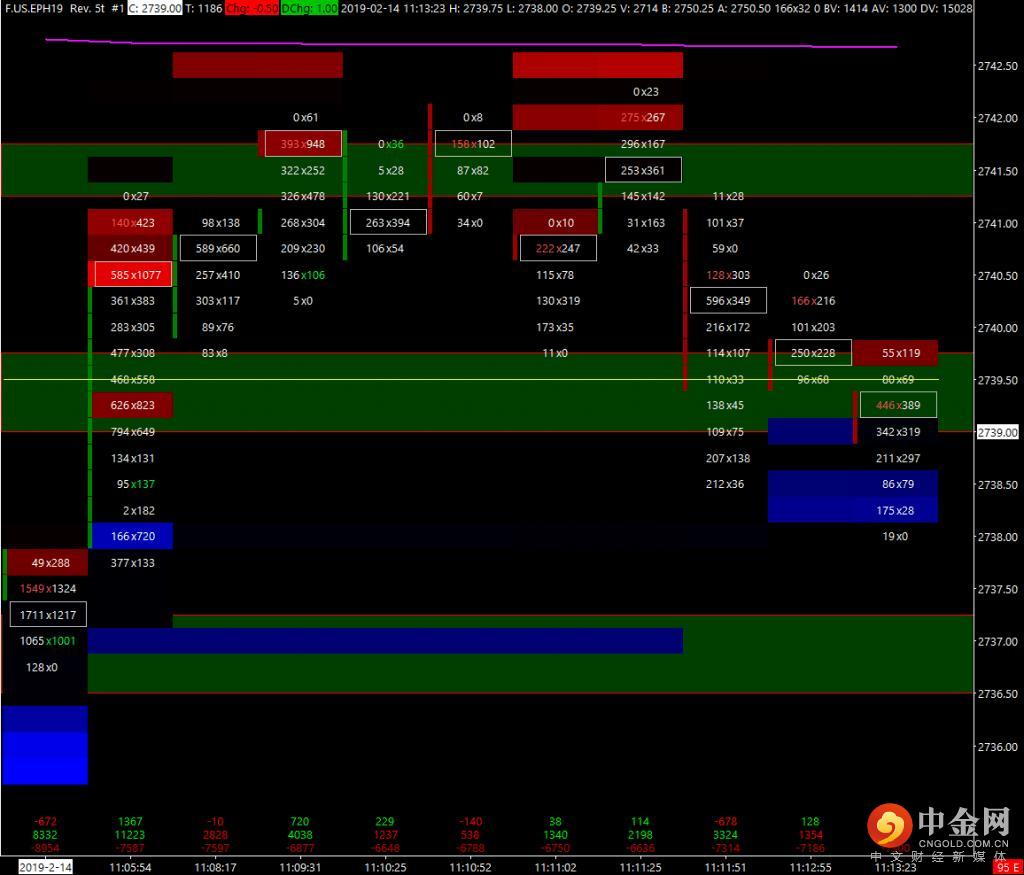This screenshot has width=1024, height=875.
Task: Click the 2742.50 price axis label
Action: click(997, 66)
